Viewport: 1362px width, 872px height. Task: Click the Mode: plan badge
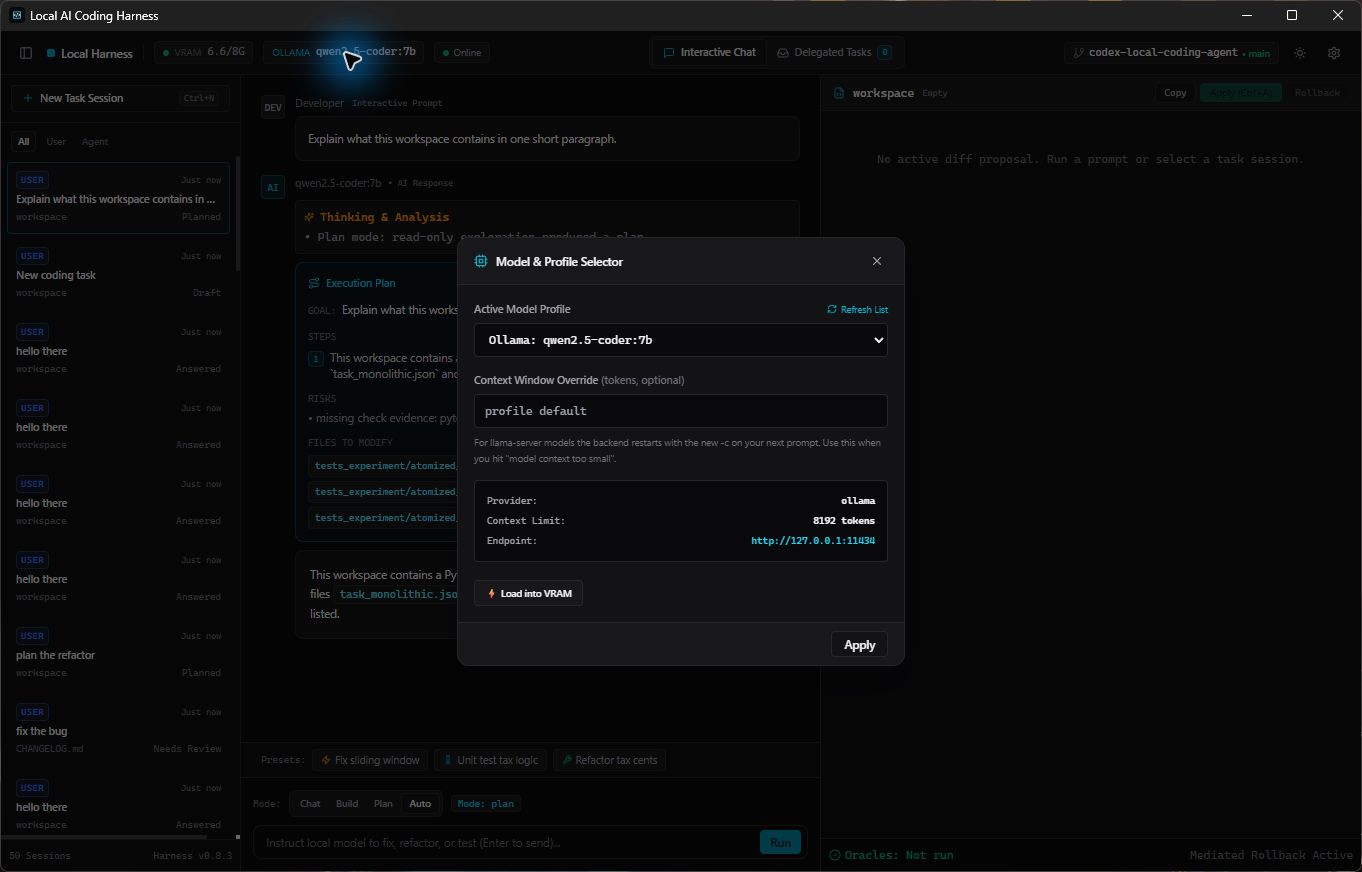pos(486,804)
